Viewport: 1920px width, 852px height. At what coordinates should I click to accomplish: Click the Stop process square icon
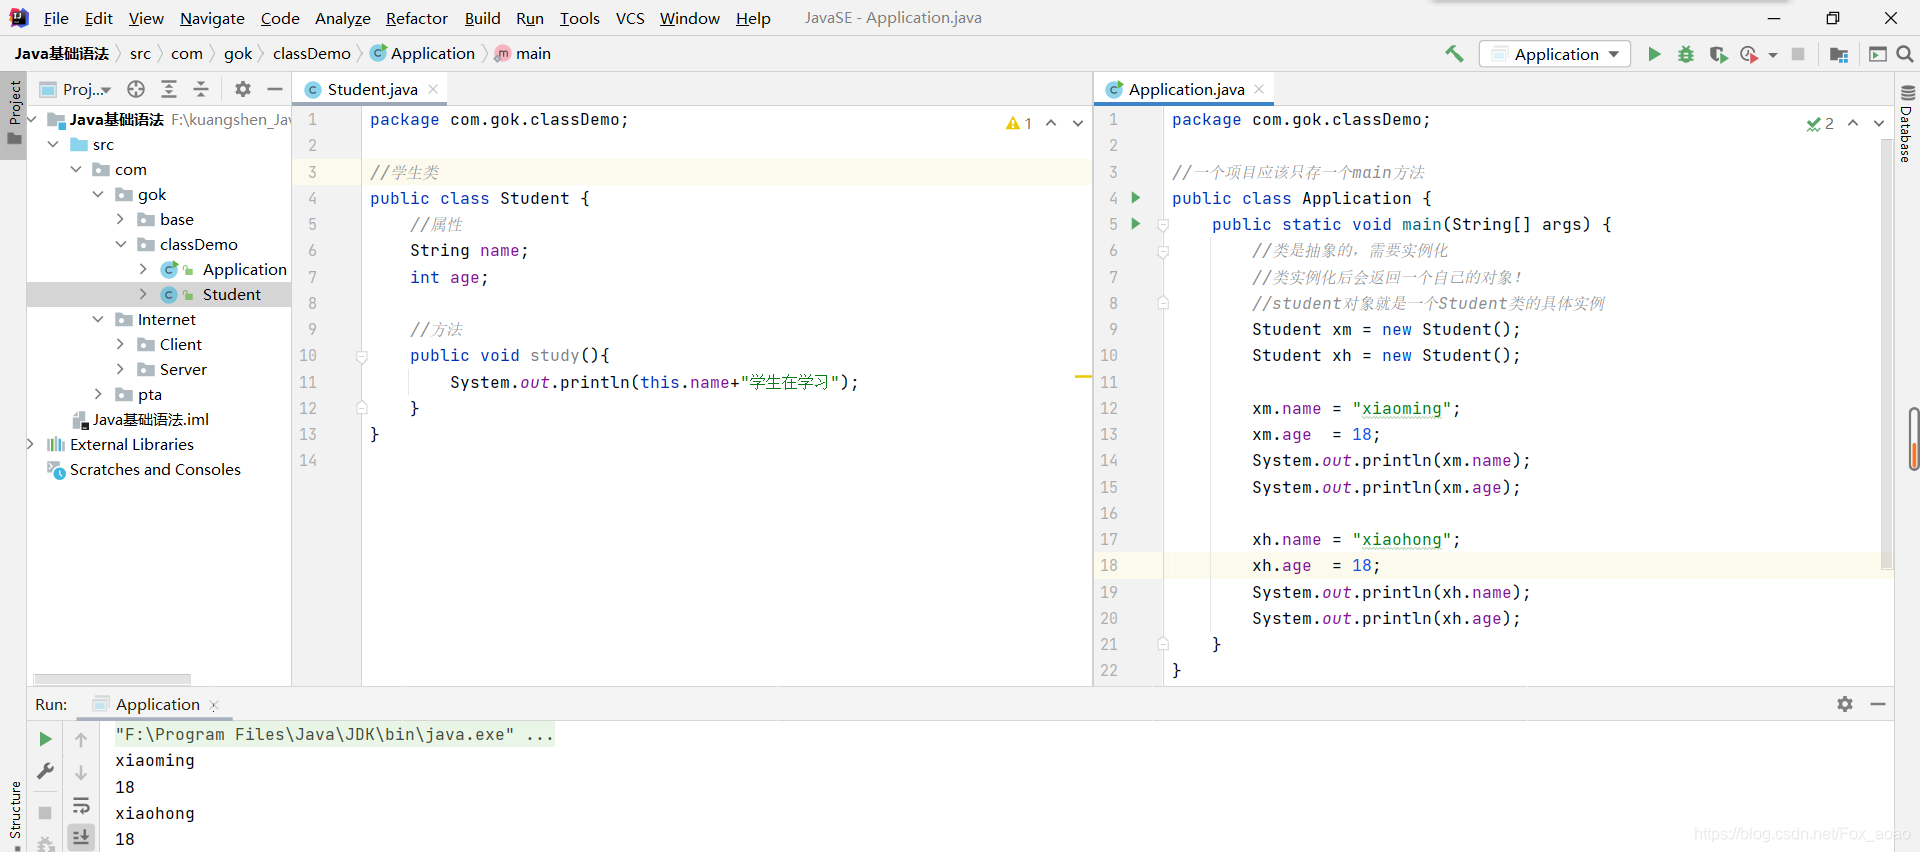[x=1798, y=54]
